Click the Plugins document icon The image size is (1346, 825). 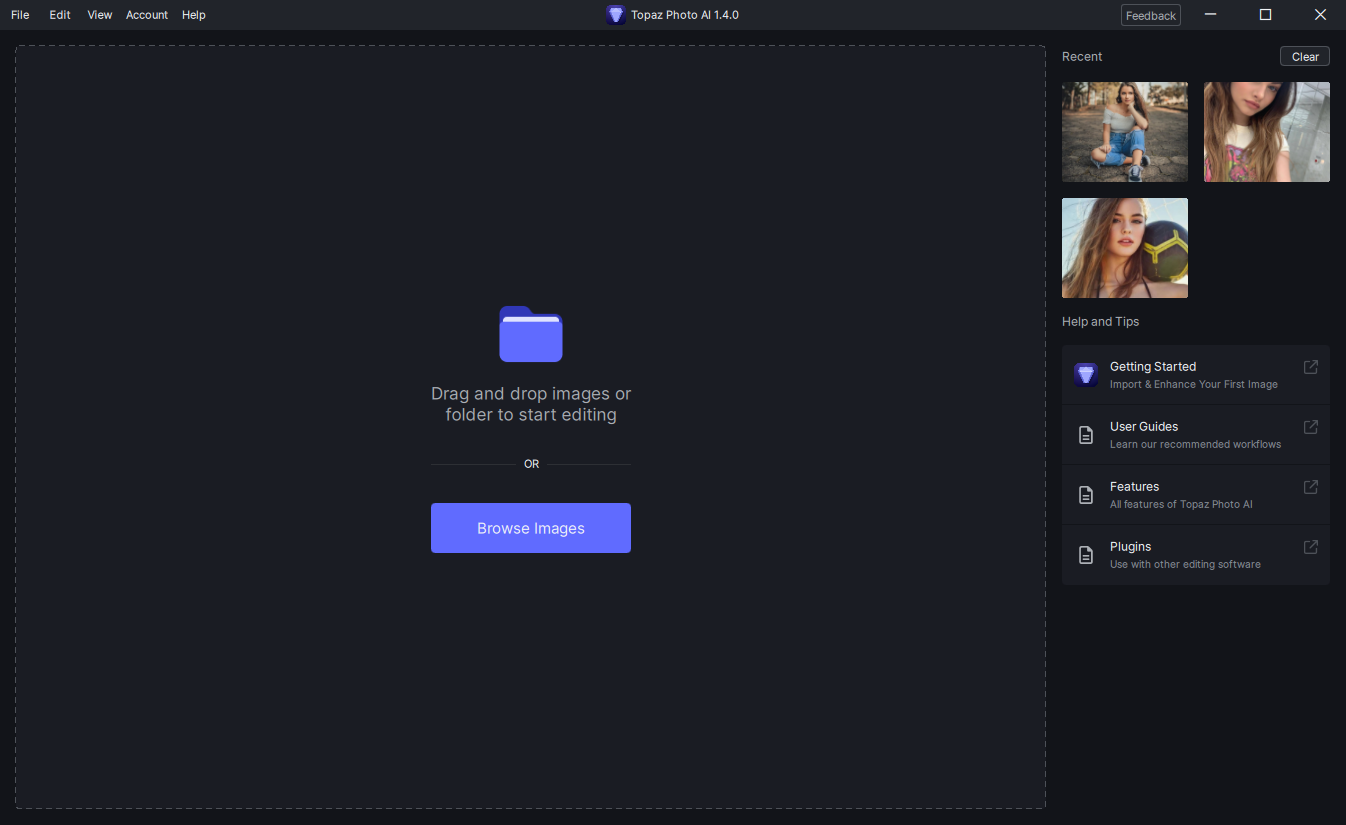click(x=1086, y=555)
